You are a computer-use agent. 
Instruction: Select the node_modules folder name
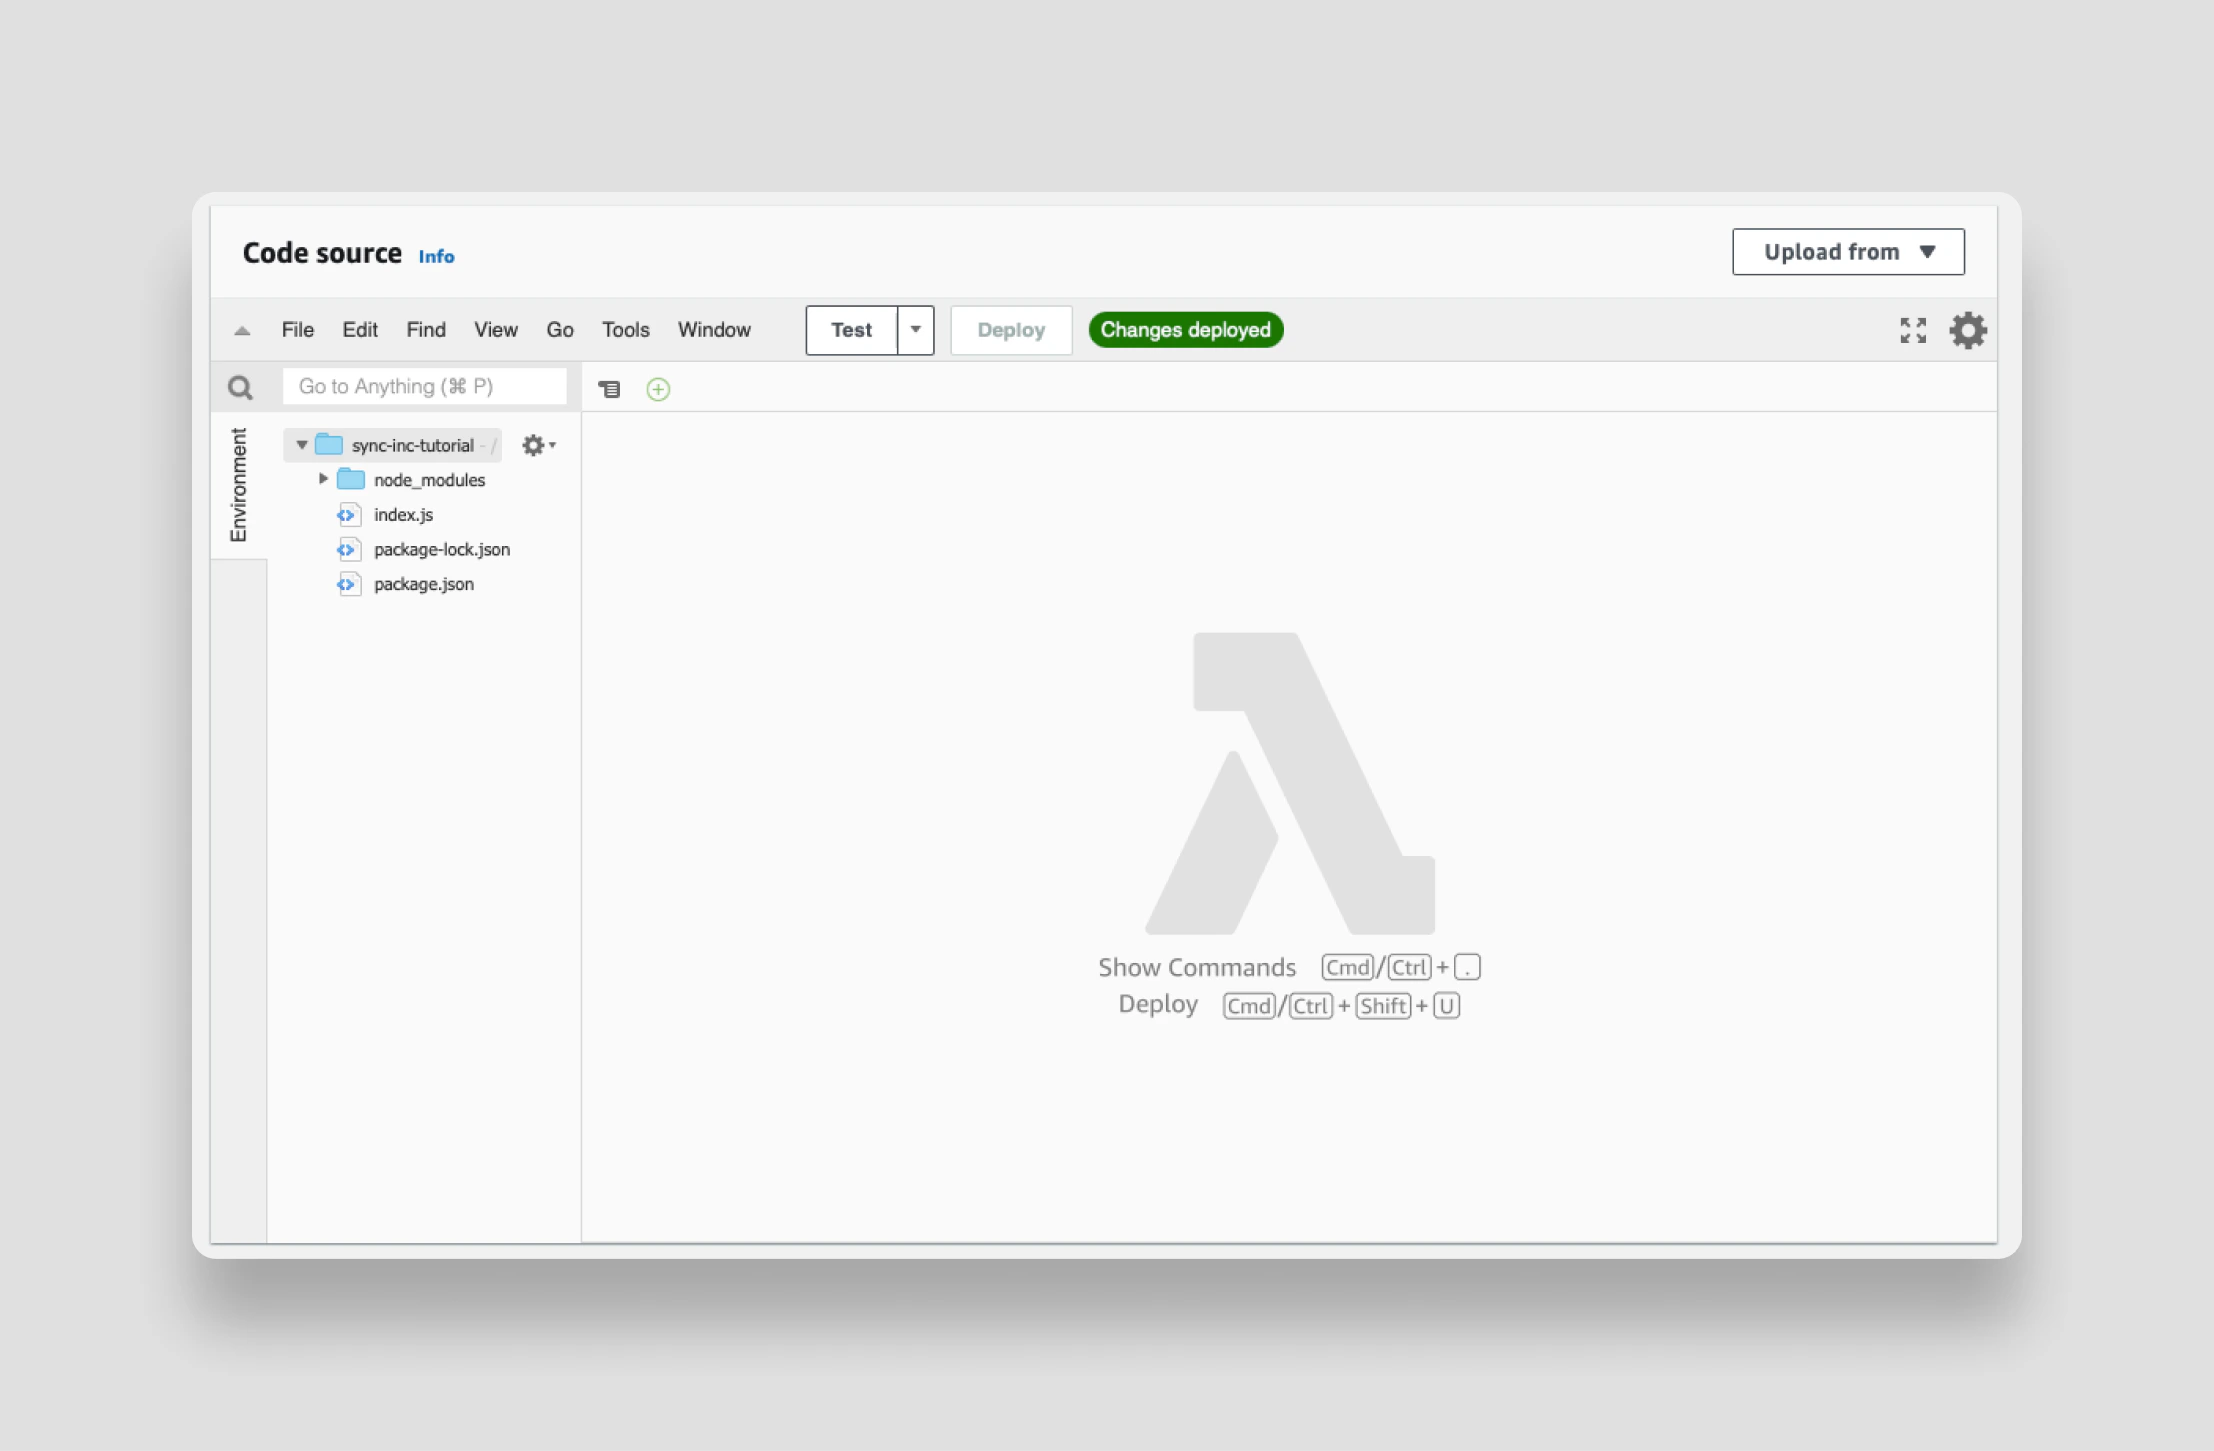(x=429, y=480)
